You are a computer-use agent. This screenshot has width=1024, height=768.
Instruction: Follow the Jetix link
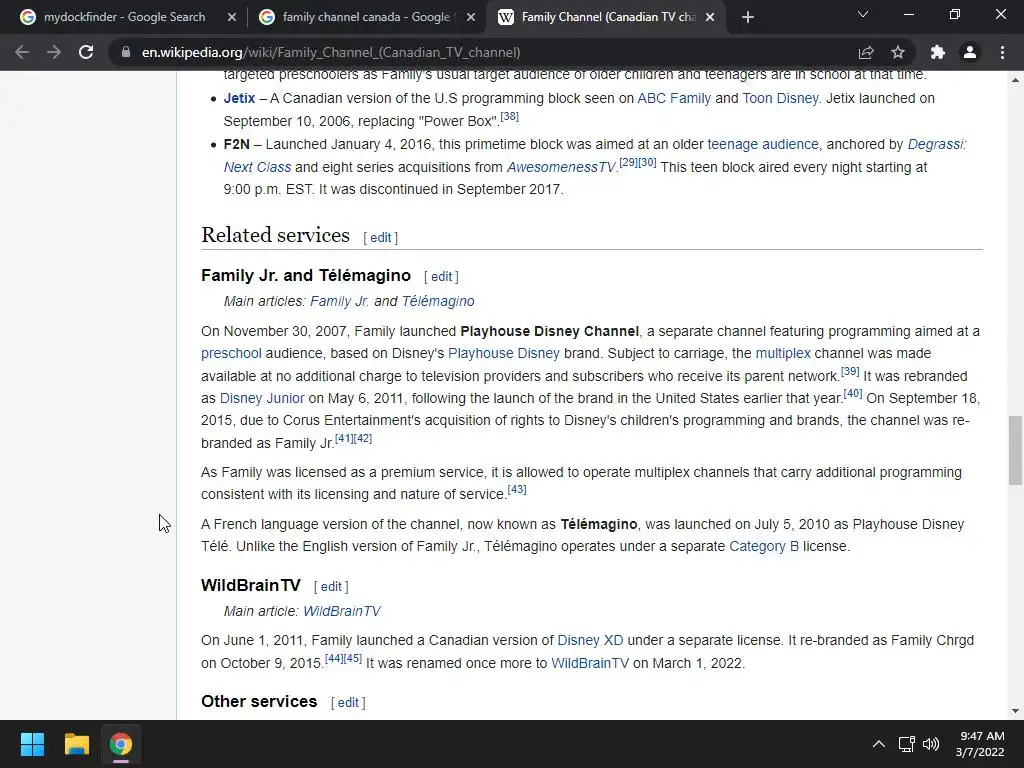pyautogui.click(x=239, y=98)
